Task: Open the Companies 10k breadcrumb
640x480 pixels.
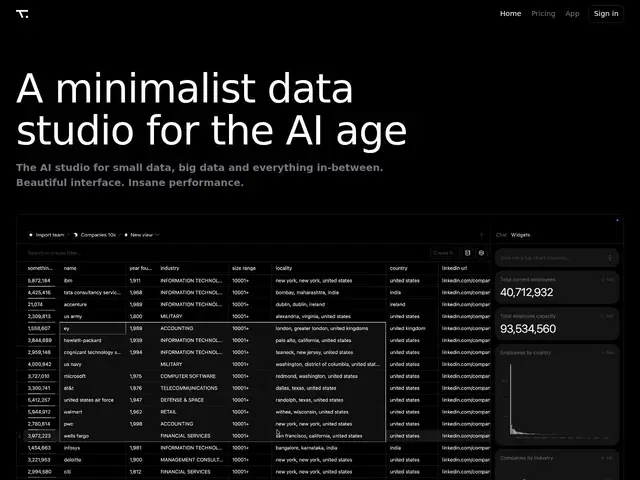Action: pos(95,235)
